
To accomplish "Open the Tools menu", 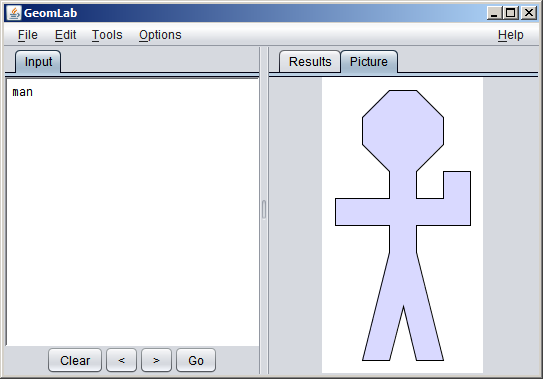I will pos(107,35).
